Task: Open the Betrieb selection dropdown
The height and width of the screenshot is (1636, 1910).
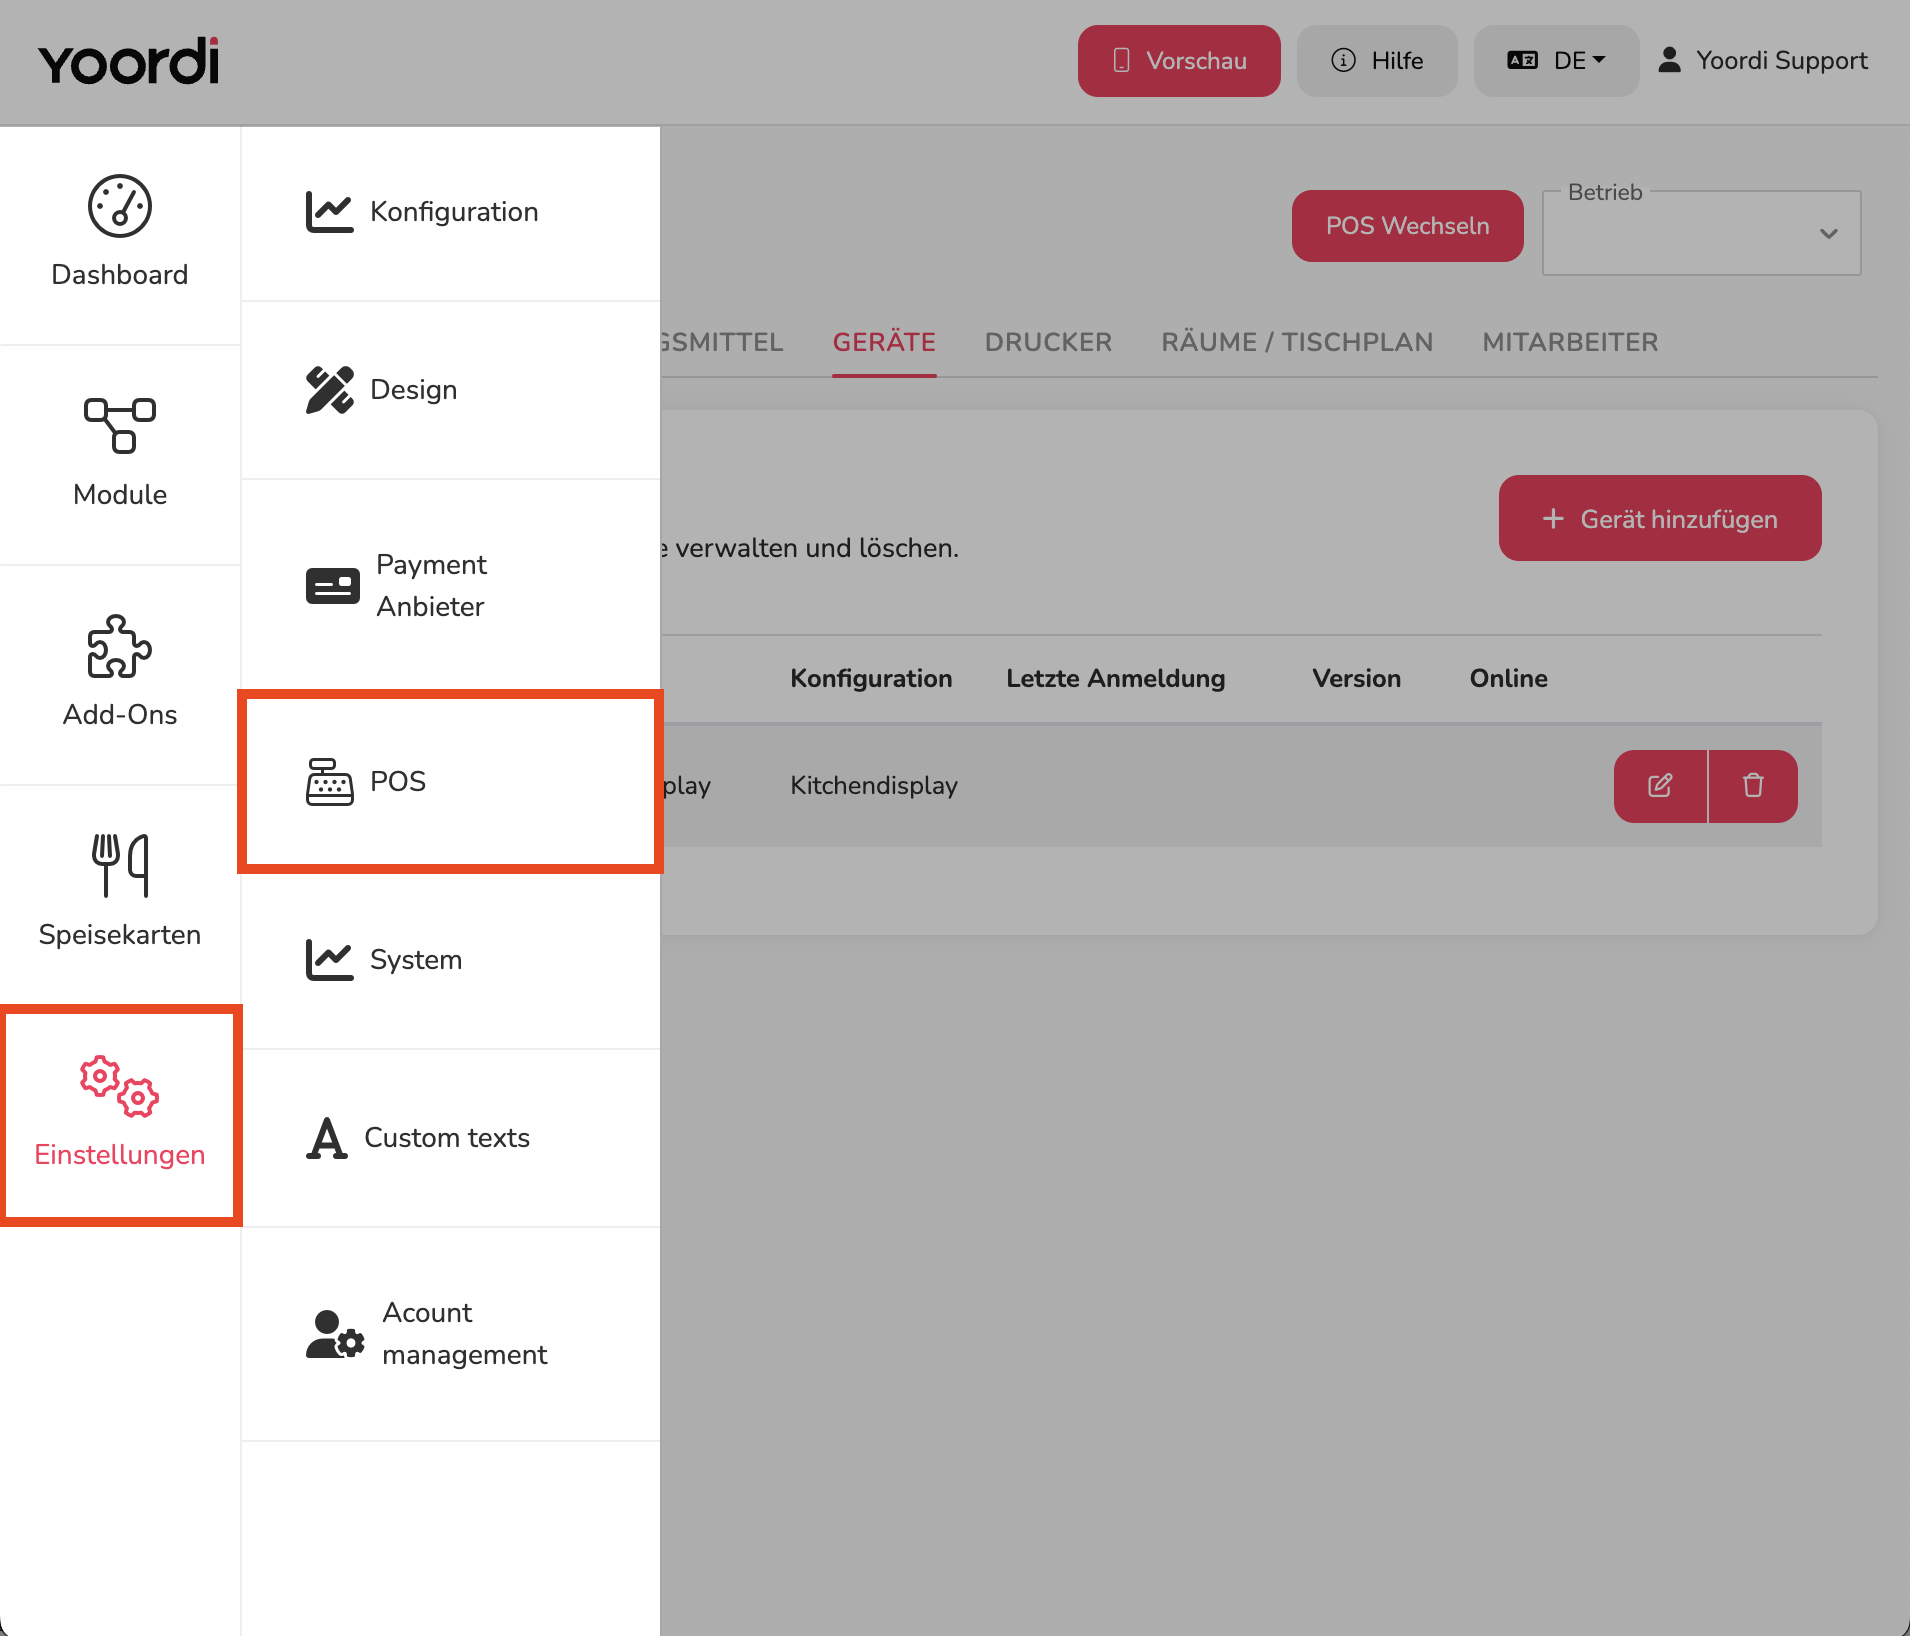Action: 1701,233
